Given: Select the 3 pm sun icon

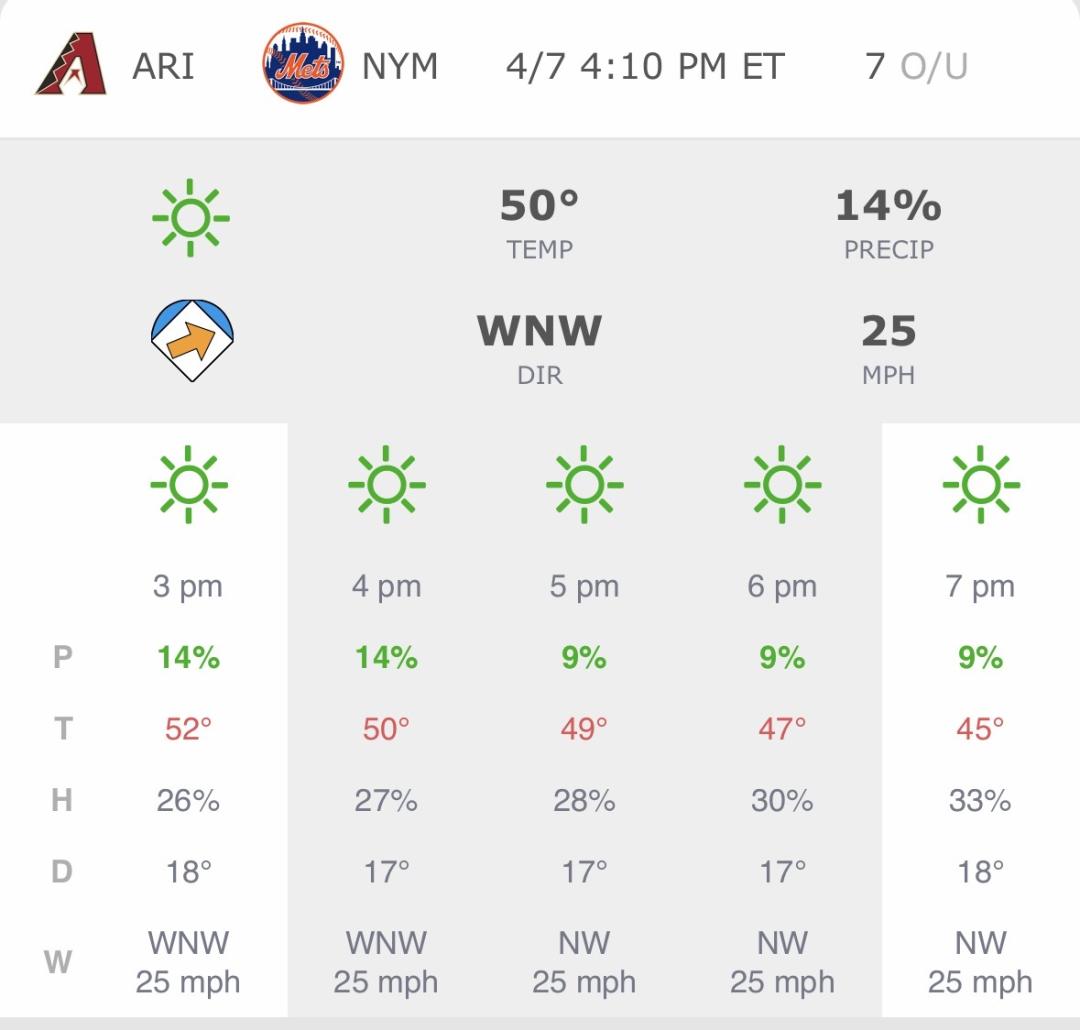Looking at the screenshot, I should pyautogui.click(x=189, y=485).
